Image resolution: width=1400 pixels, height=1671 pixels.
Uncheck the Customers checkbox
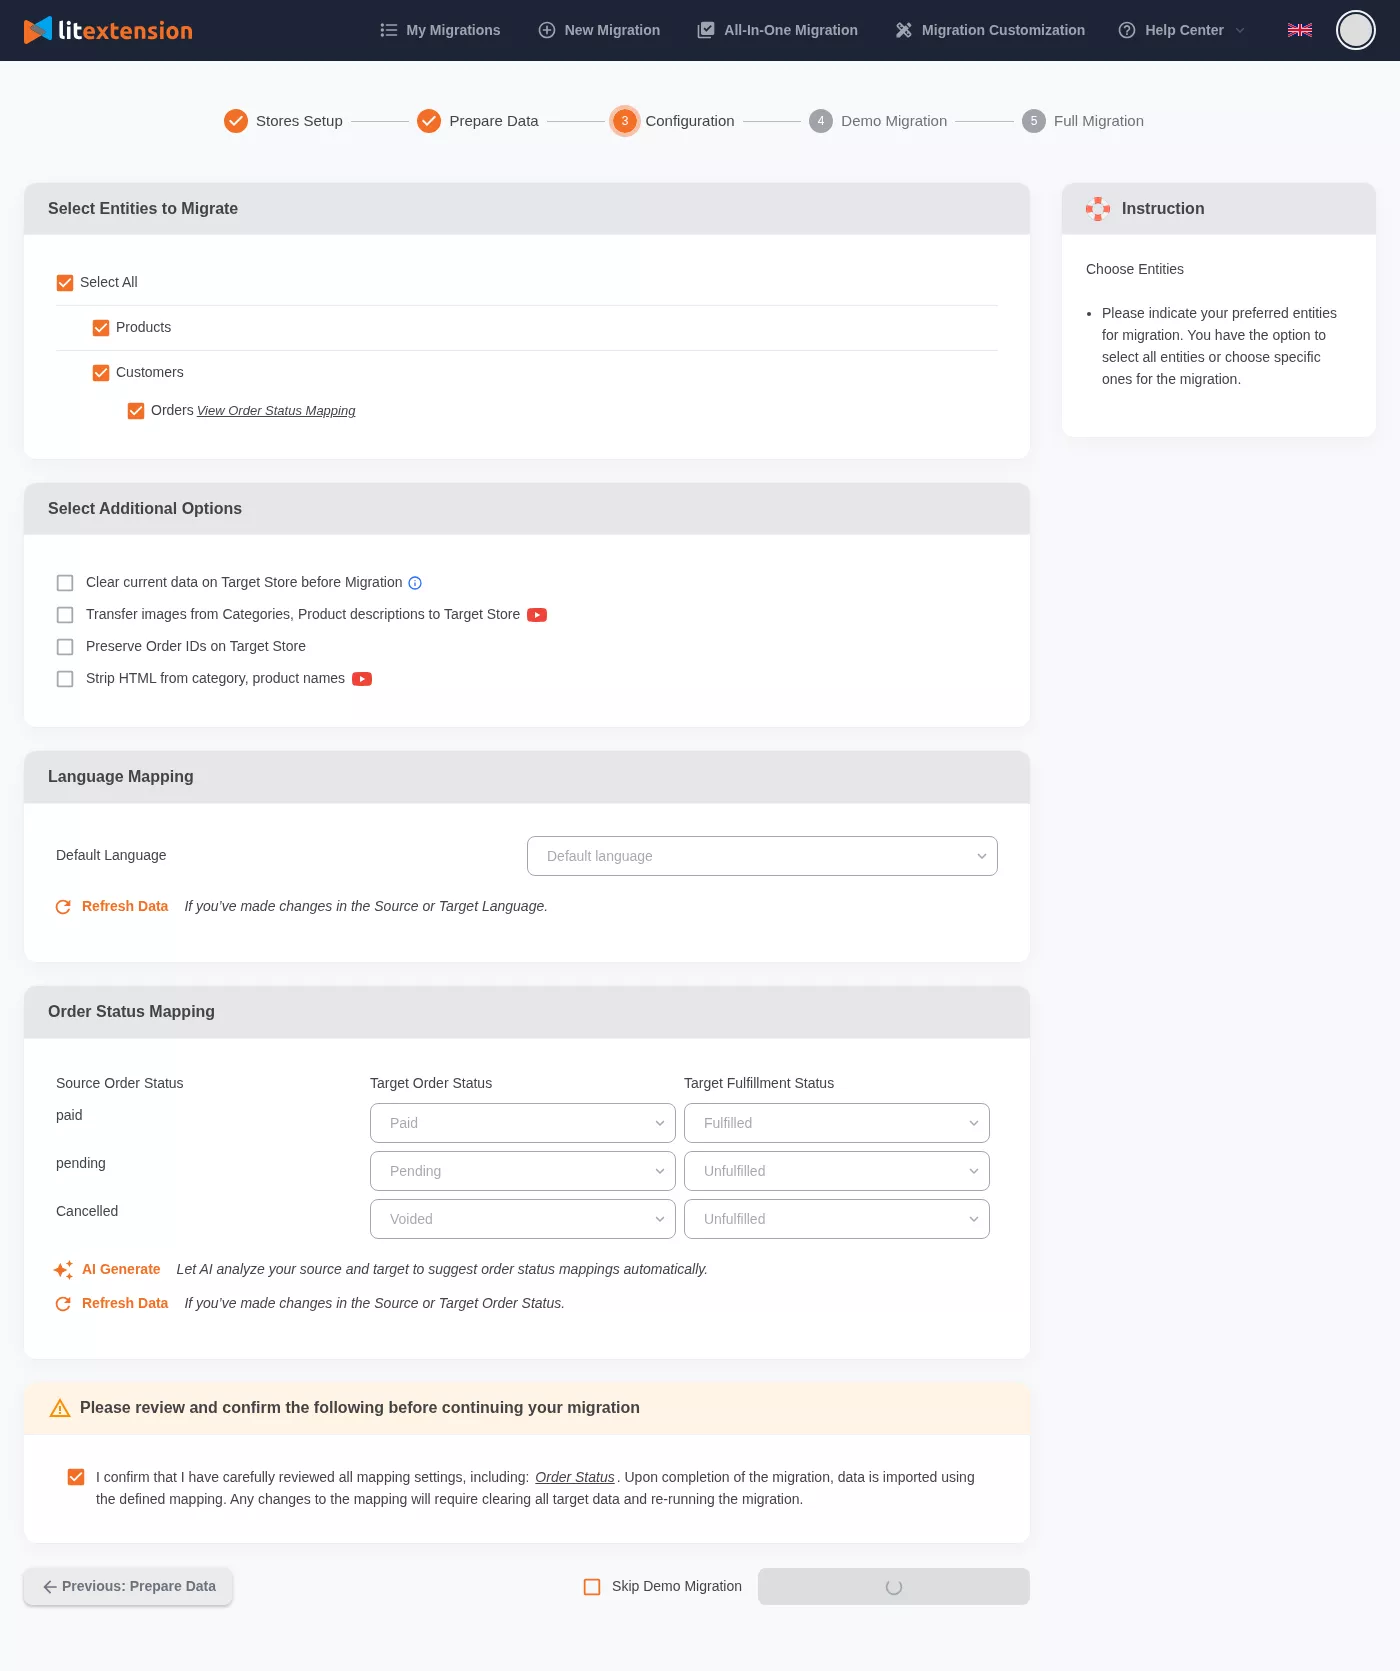[x=101, y=373]
